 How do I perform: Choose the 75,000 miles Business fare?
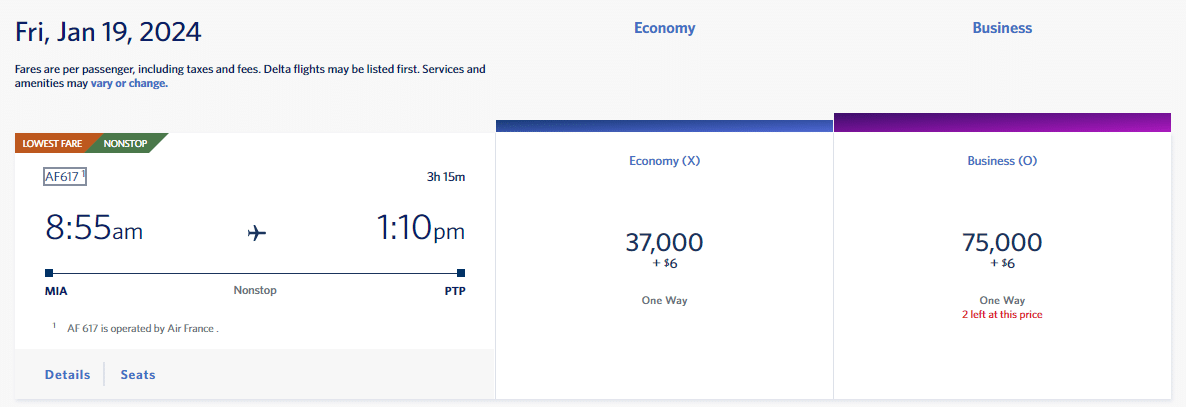[x=1002, y=242]
